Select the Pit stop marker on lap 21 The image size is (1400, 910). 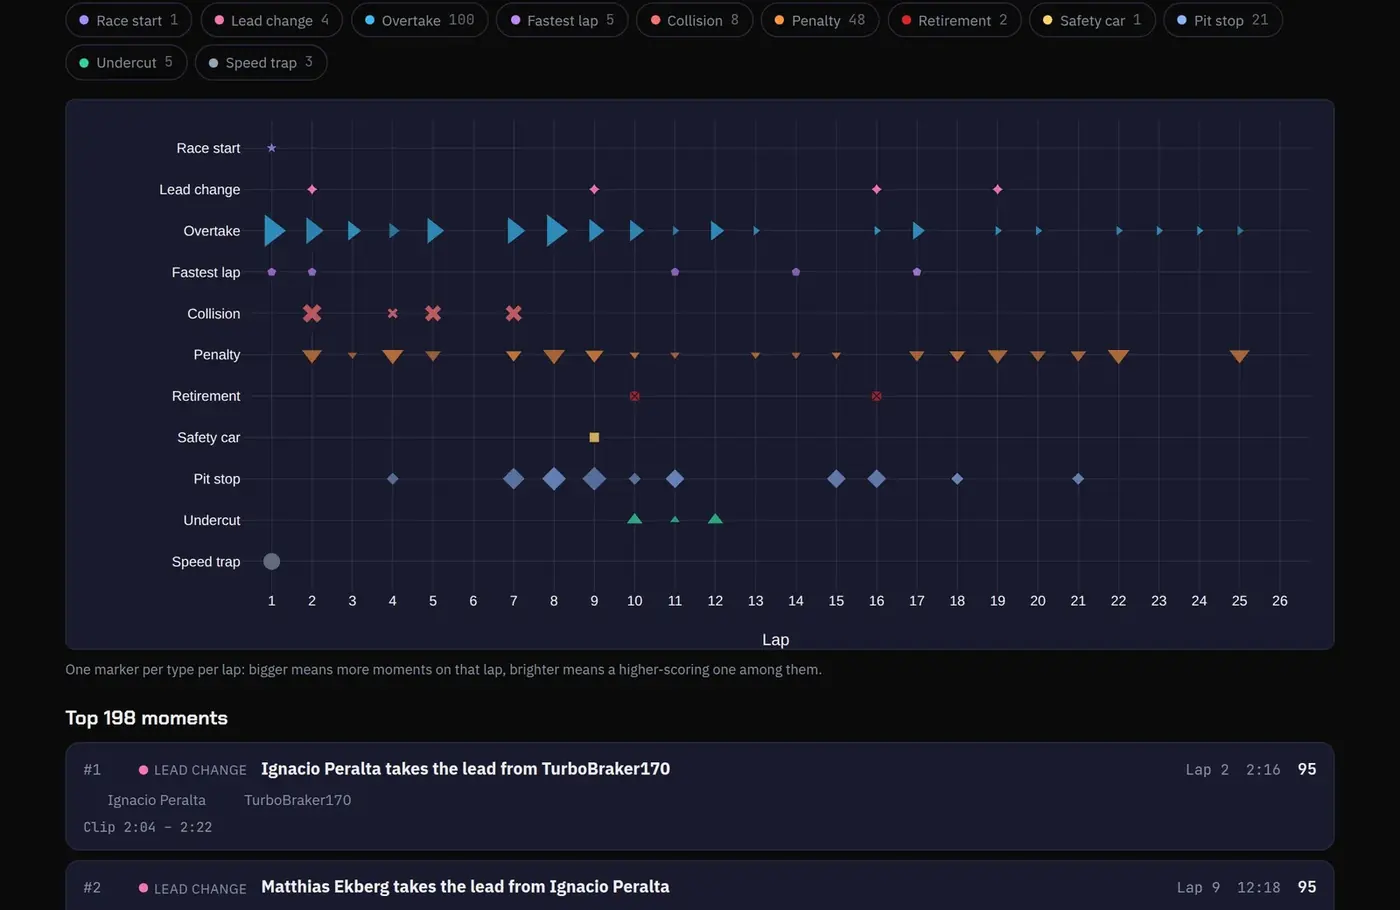(x=1078, y=479)
